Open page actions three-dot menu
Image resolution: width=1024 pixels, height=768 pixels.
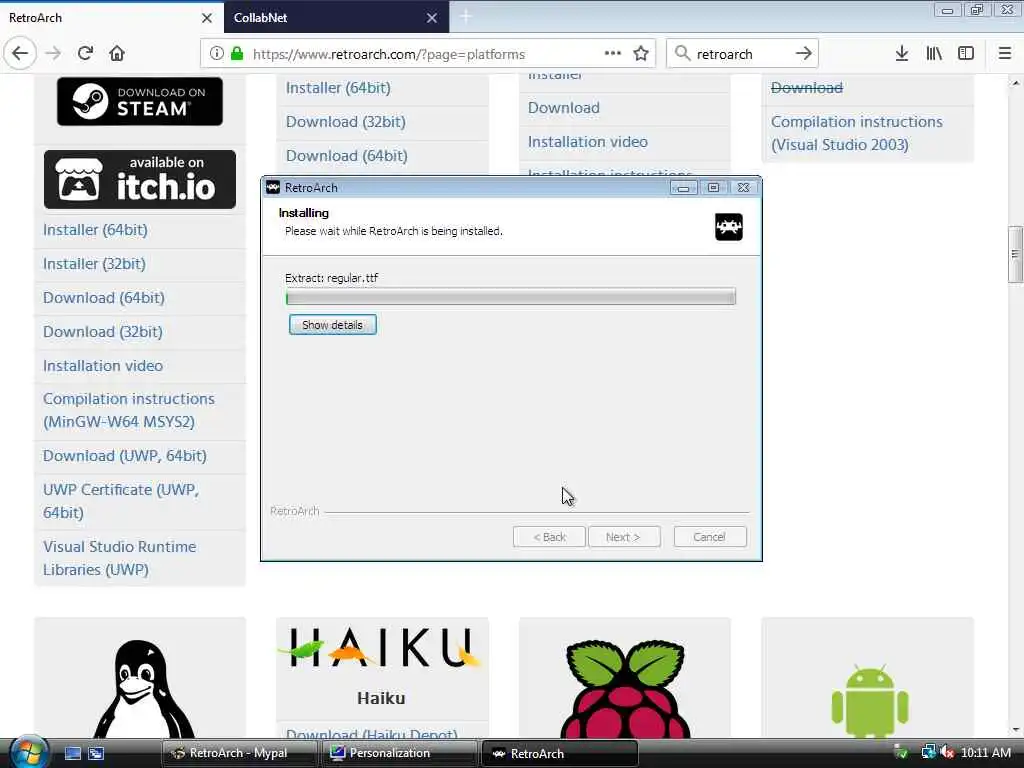[613, 54]
